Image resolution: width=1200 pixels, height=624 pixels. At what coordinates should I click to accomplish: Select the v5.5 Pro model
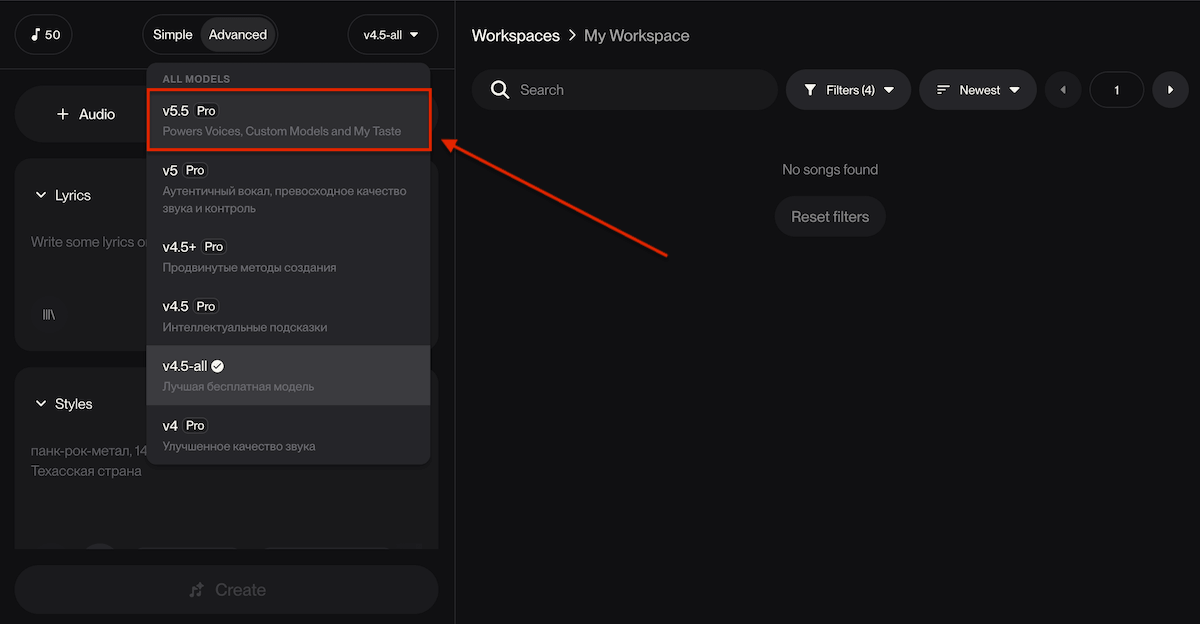288,120
